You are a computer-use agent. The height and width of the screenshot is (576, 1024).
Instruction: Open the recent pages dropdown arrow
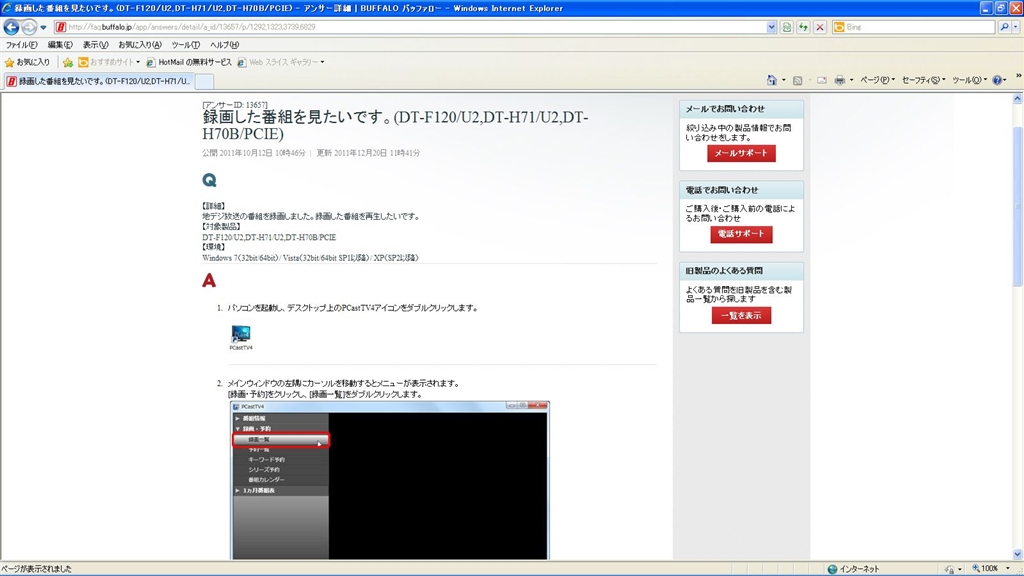(x=43, y=27)
